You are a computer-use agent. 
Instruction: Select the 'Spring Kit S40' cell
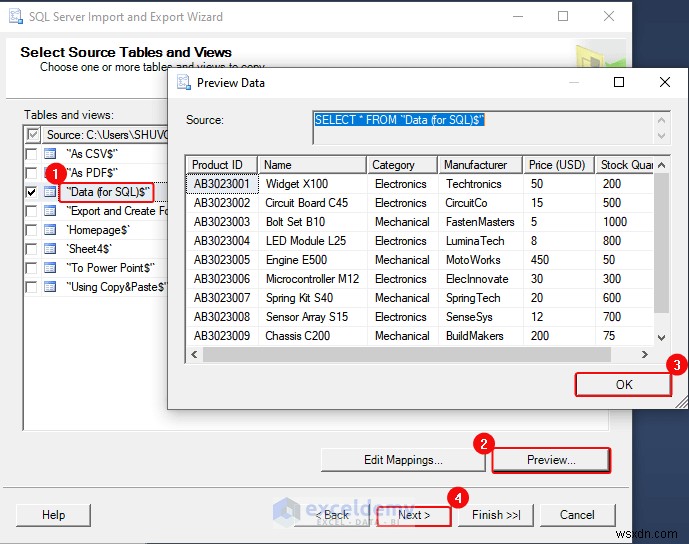(313, 298)
